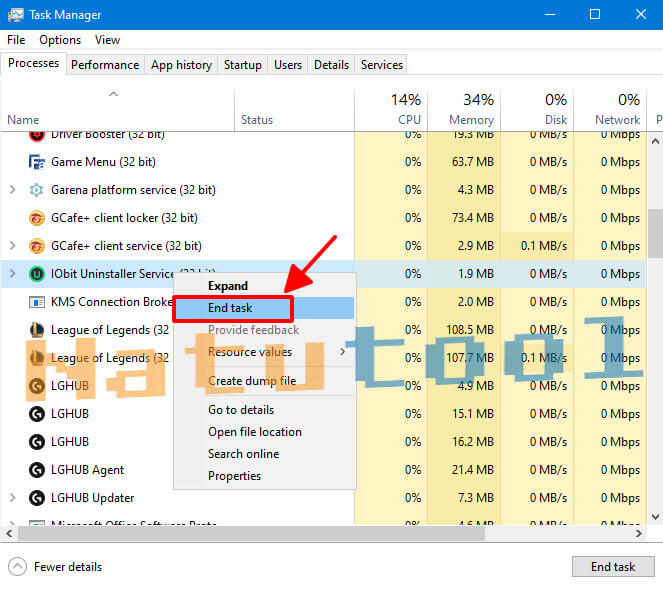Click the Task Manager title bar icon
Screen dimensions: 663x589
[x=16, y=15]
